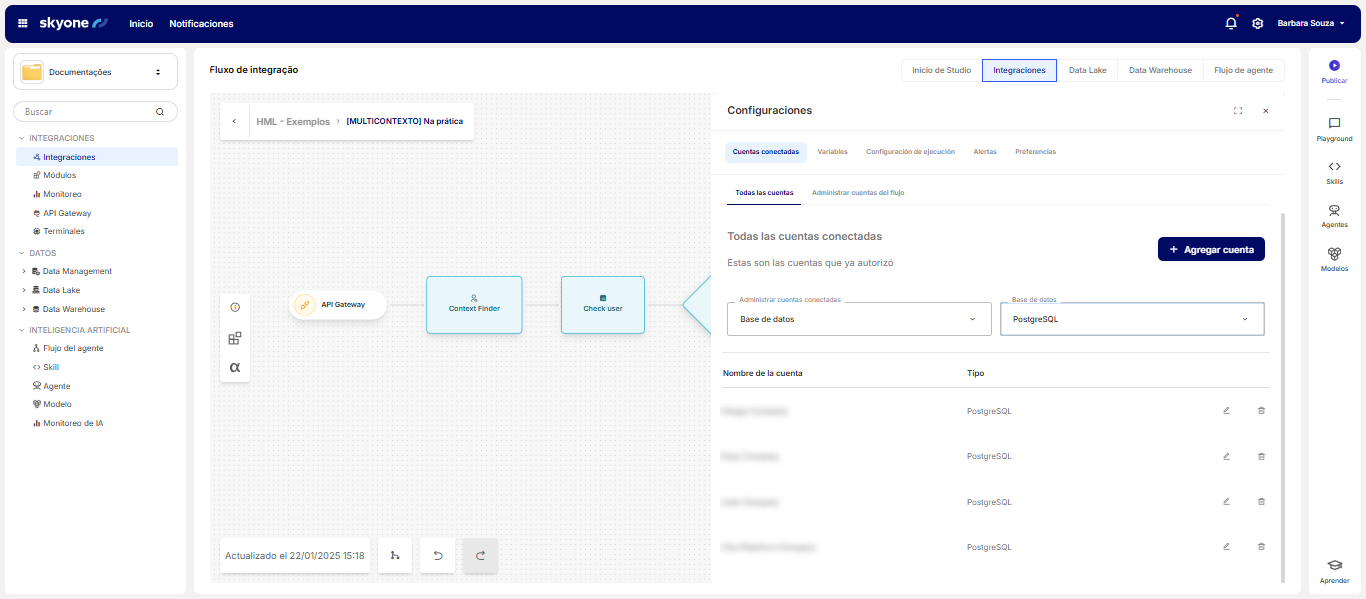Image resolution: width=1366 pixels, height=599 pixels.
Task: Open Administrar cuentas del flujo link
Action: click(858, 192)
